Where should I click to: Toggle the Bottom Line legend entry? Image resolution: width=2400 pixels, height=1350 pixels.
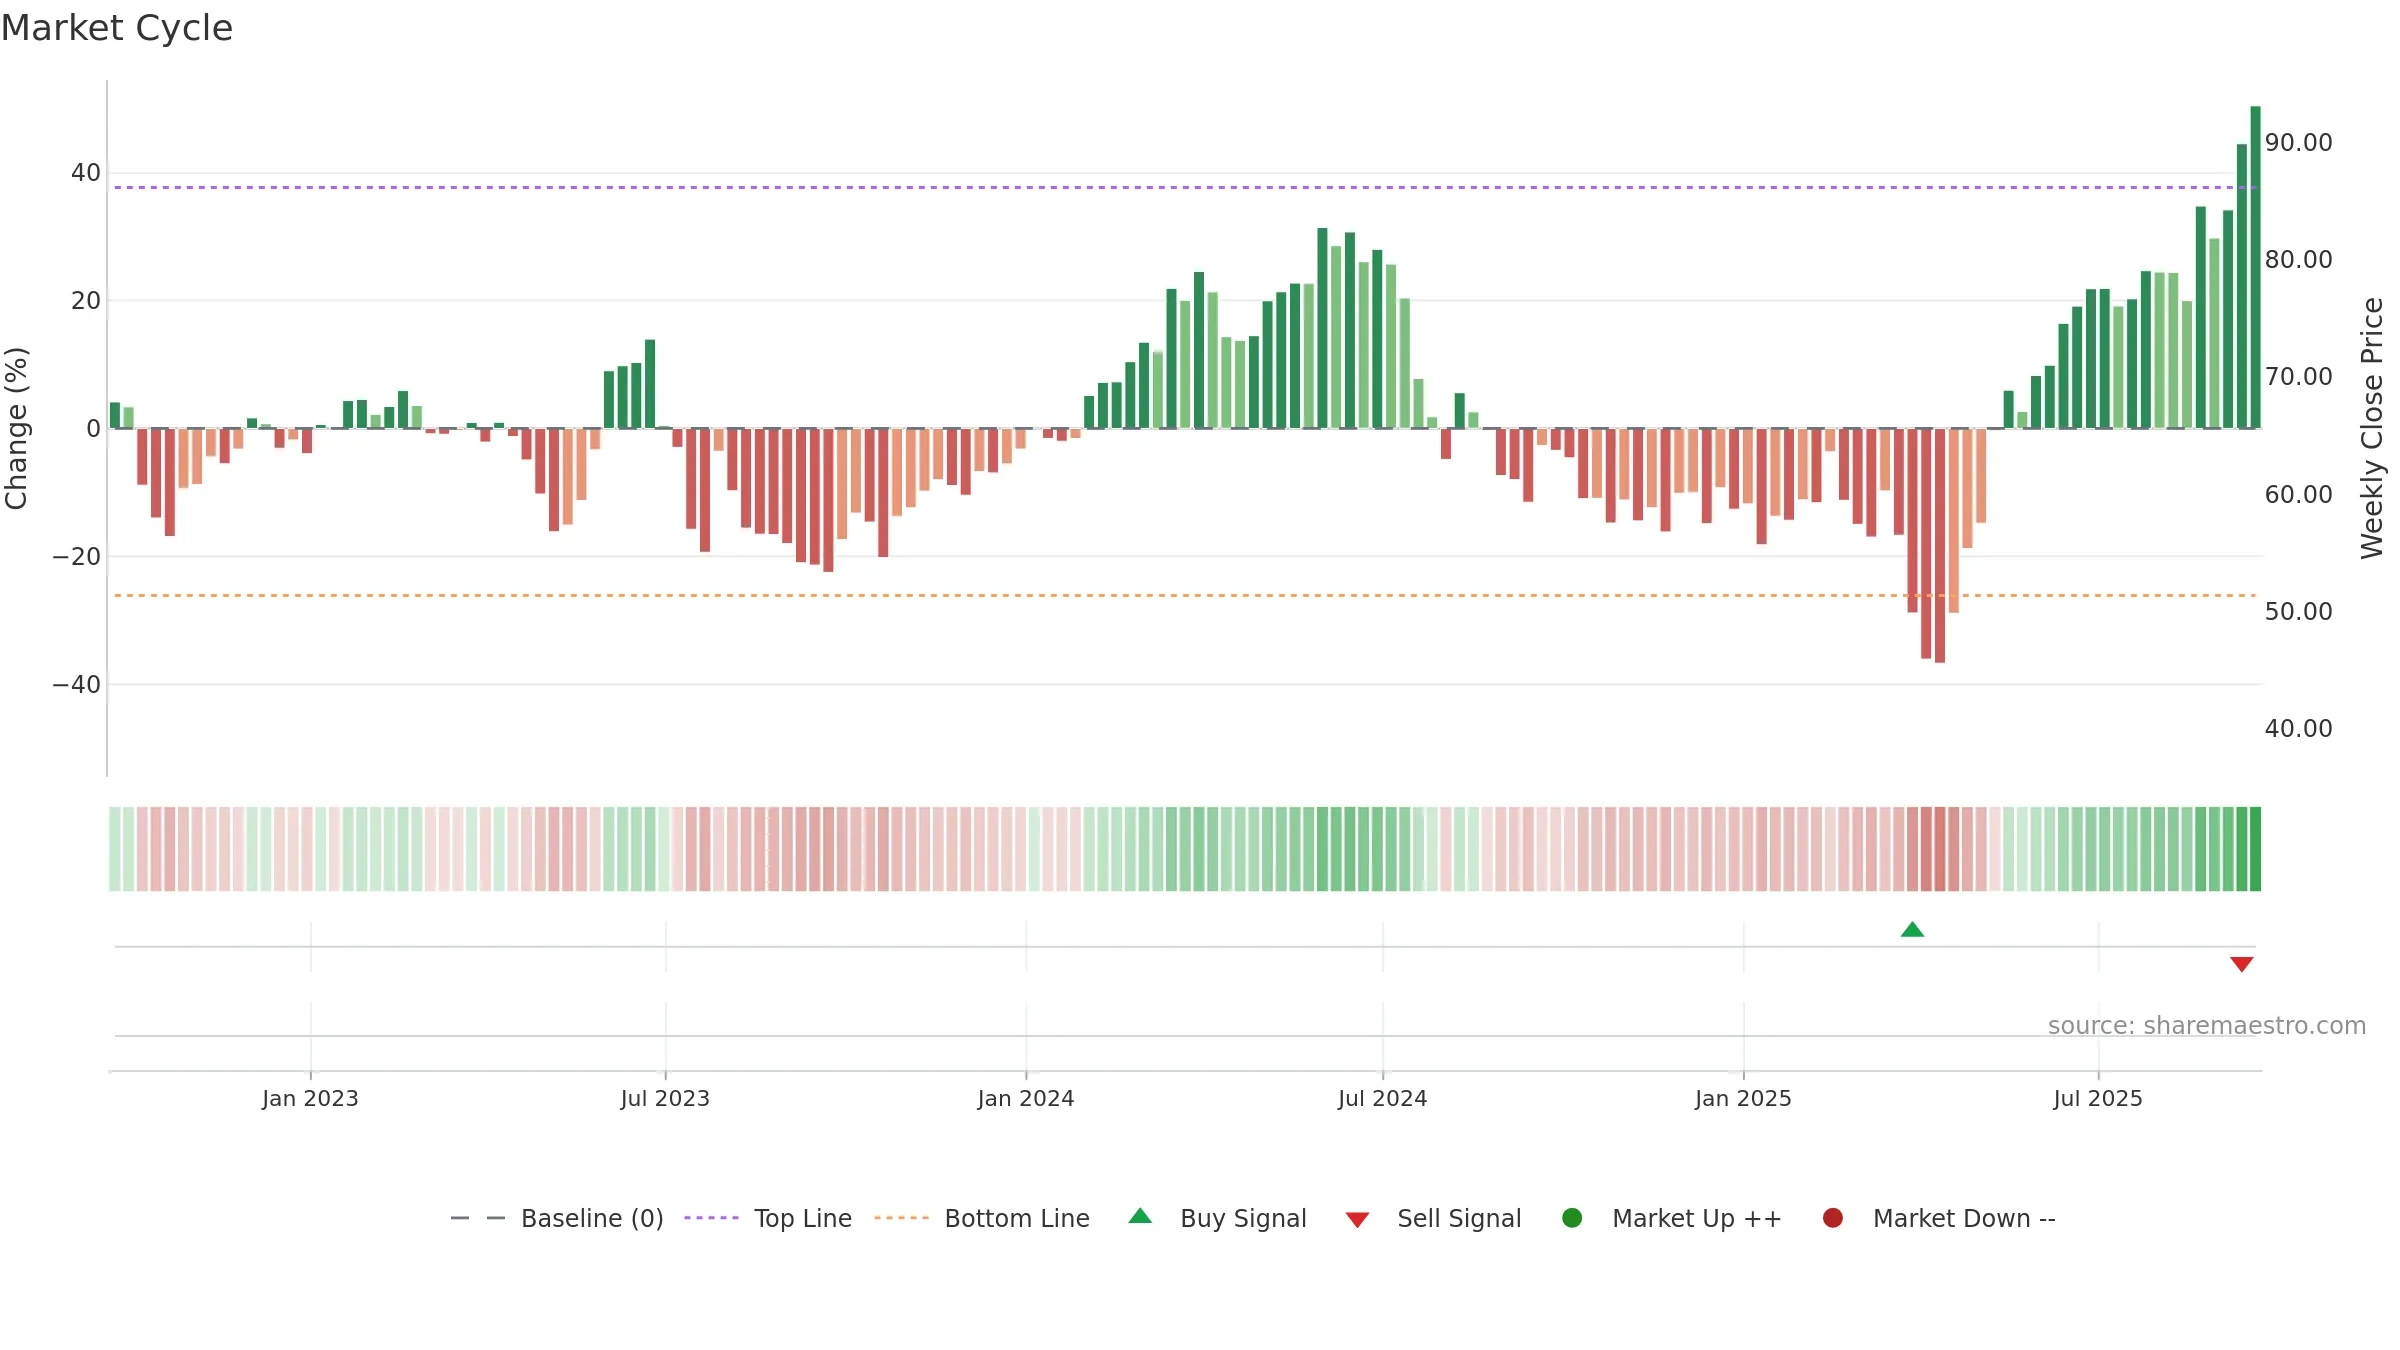tap(981, 1218)
